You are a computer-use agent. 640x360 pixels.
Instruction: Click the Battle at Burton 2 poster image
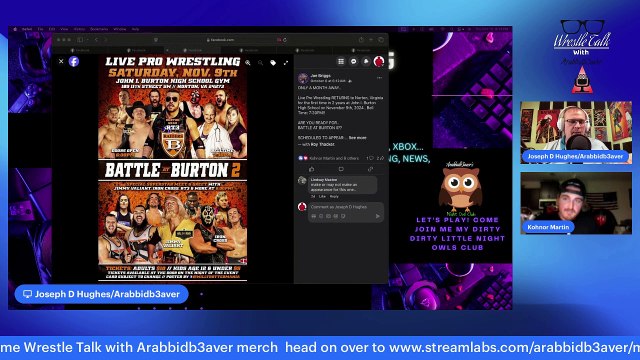[173, 168]
